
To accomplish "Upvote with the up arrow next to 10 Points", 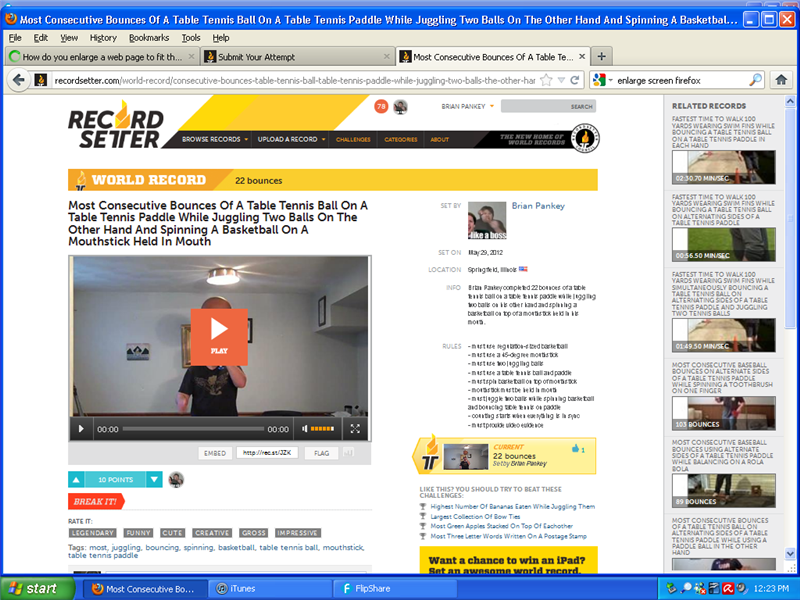I will click(76, 480).
